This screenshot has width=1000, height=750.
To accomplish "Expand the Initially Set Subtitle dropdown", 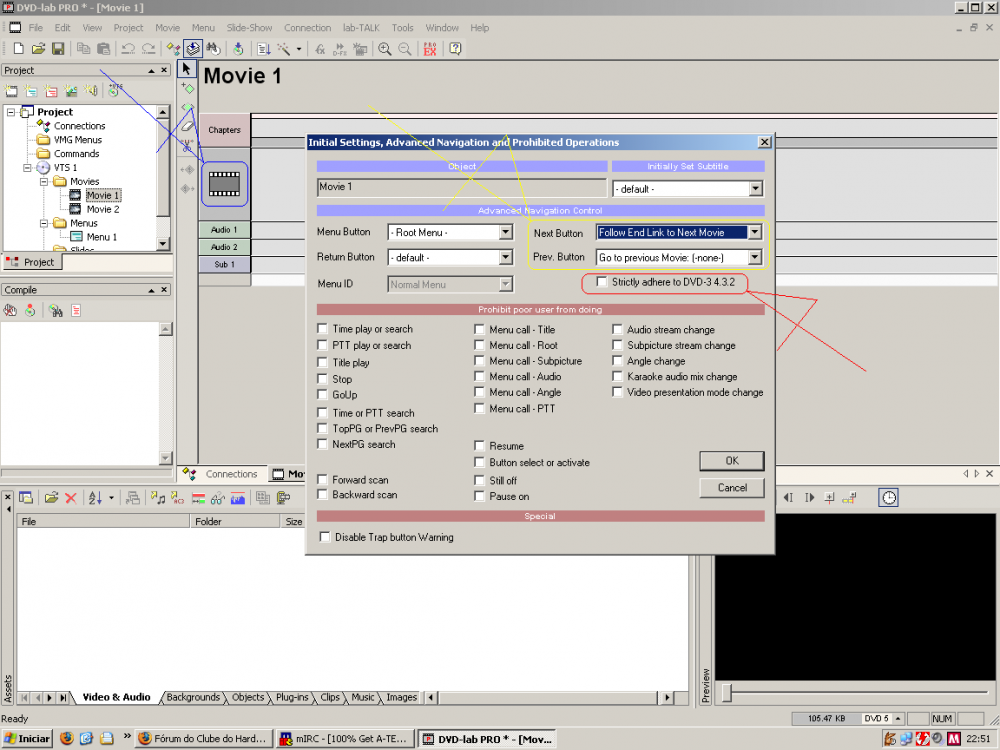I will [755, 189].
